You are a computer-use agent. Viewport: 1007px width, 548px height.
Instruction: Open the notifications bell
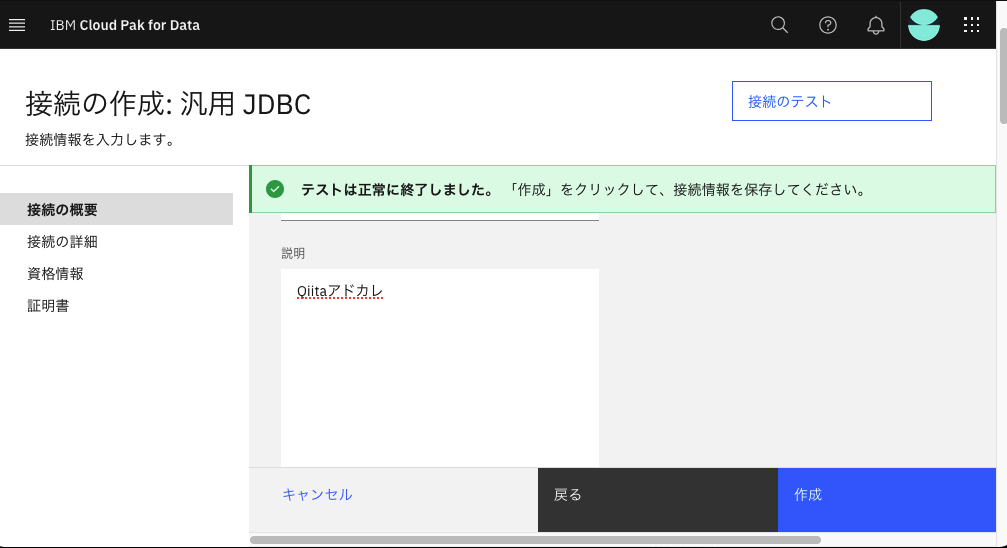tap(875, 25)
